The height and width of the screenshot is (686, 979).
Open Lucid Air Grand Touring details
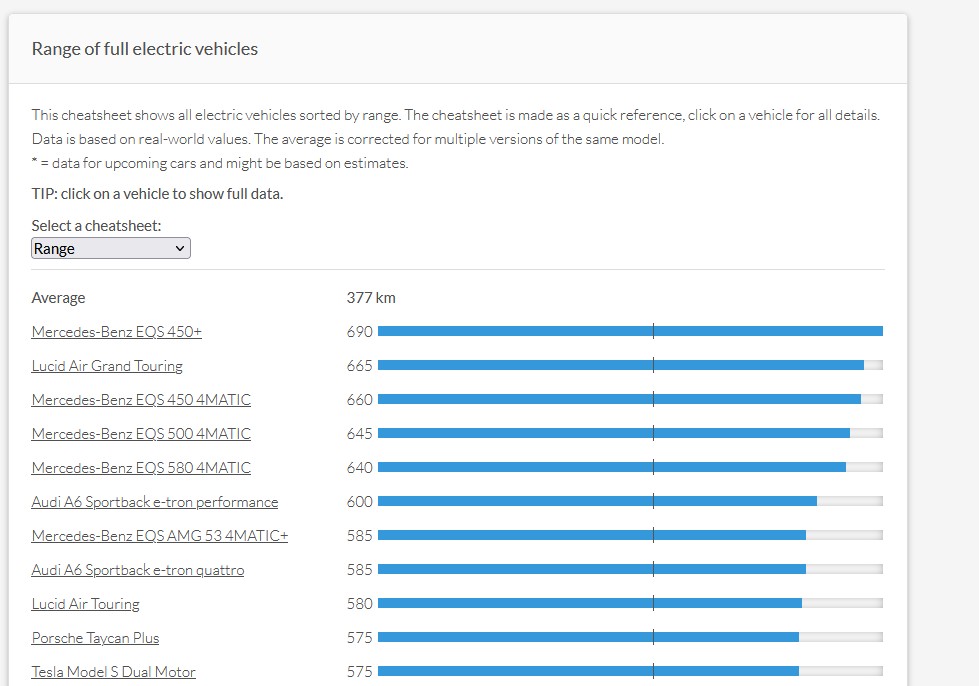click(107, 366)
